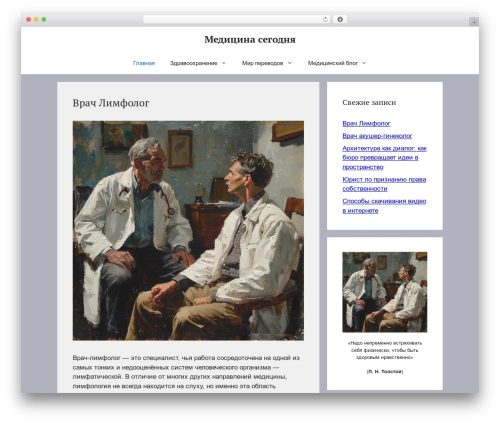Open a new tab with plus icon

click(474, 22)
